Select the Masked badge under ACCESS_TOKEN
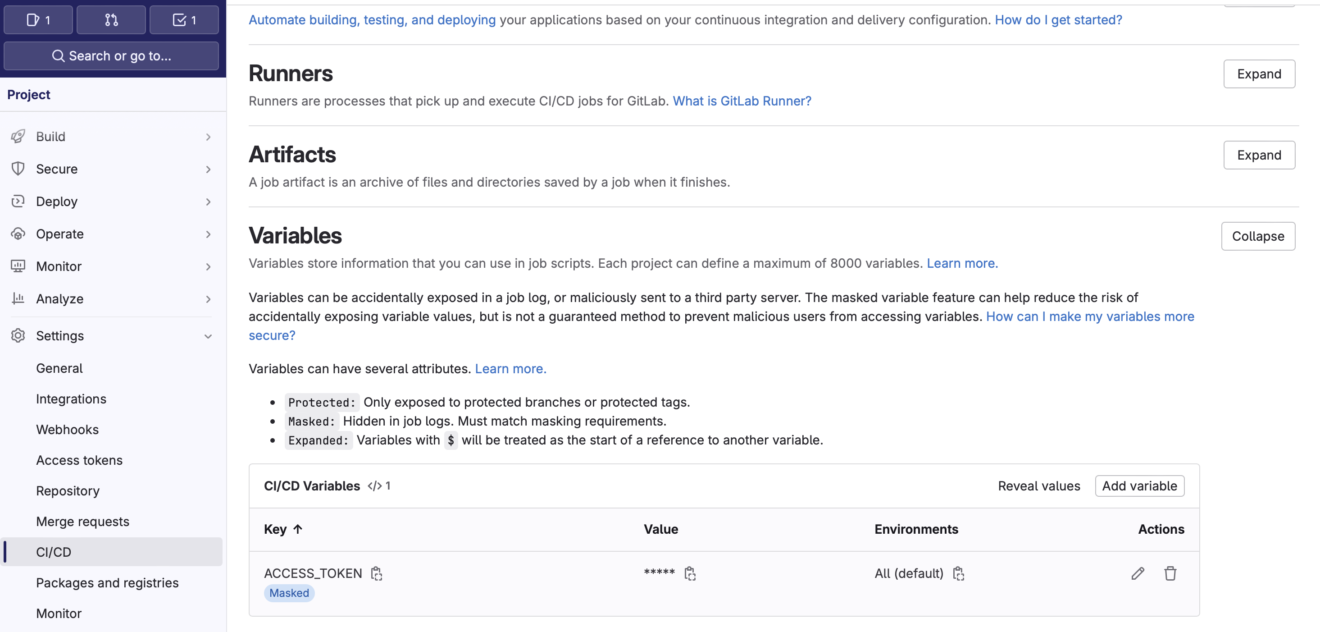 [289, 592]
